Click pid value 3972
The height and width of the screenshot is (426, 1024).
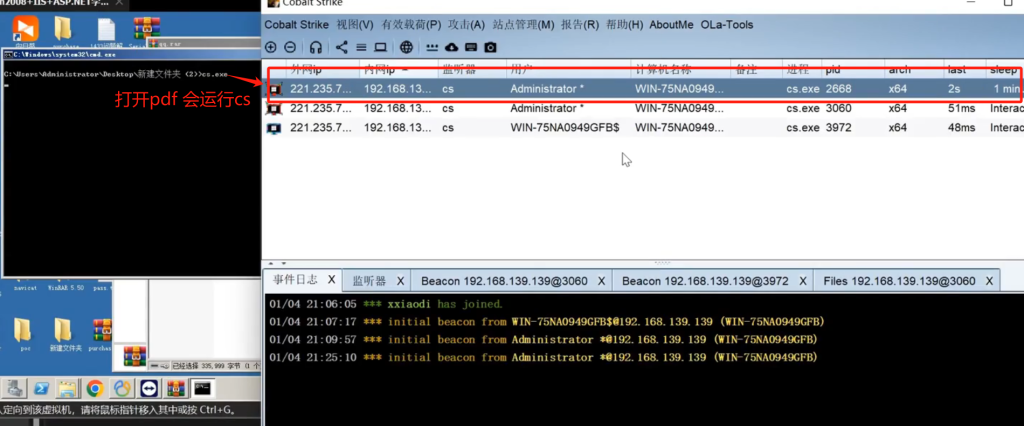(x=838, y=128)
